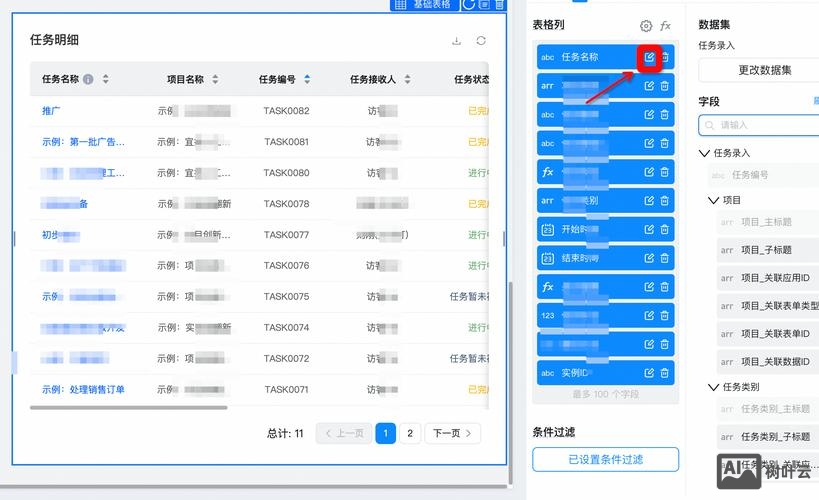The width and height of the screenshot is (819, 500).
Task: Open 表格列 settings gear
Action: tap(646, 26)
